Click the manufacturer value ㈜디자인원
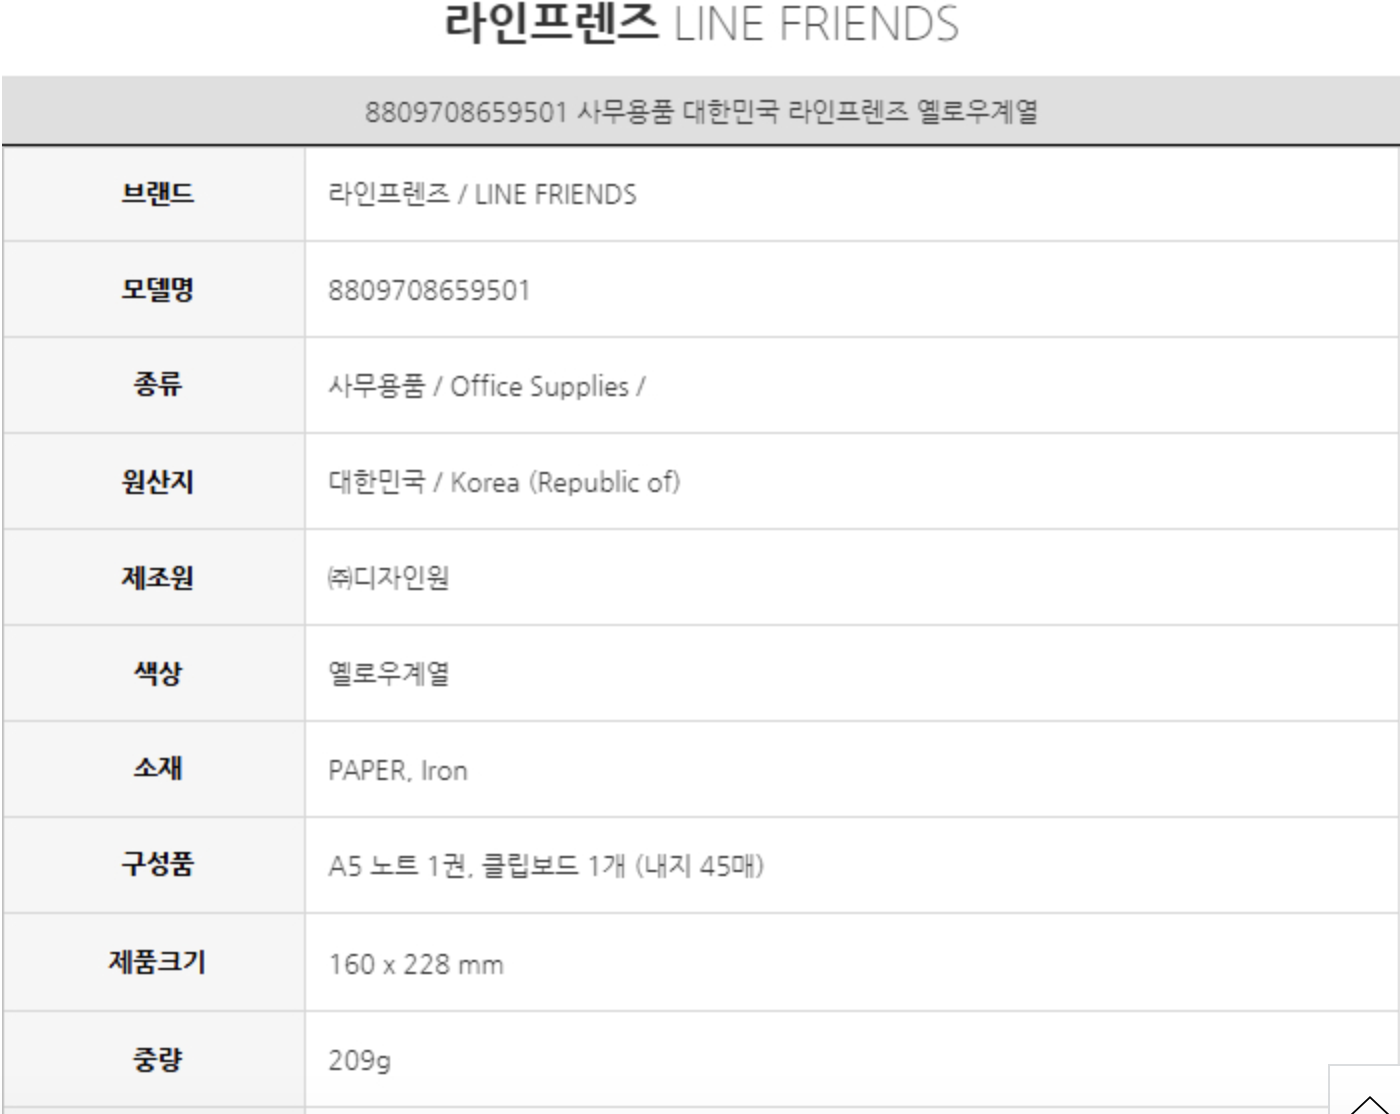The height and width of the screenshot is (1114, 1400). 388,578
